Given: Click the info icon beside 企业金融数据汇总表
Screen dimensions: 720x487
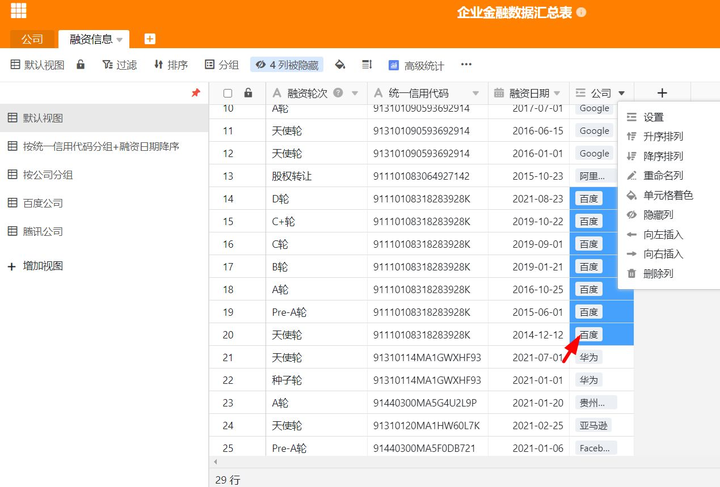Looking at the screenshot, I should tap(581, 12).
